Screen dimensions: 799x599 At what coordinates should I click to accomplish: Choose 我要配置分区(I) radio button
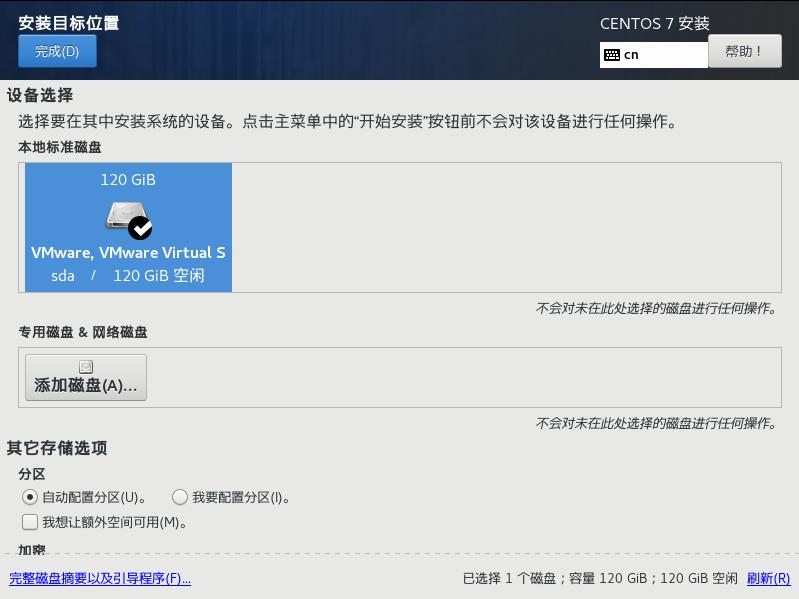[x=180, y=497]
